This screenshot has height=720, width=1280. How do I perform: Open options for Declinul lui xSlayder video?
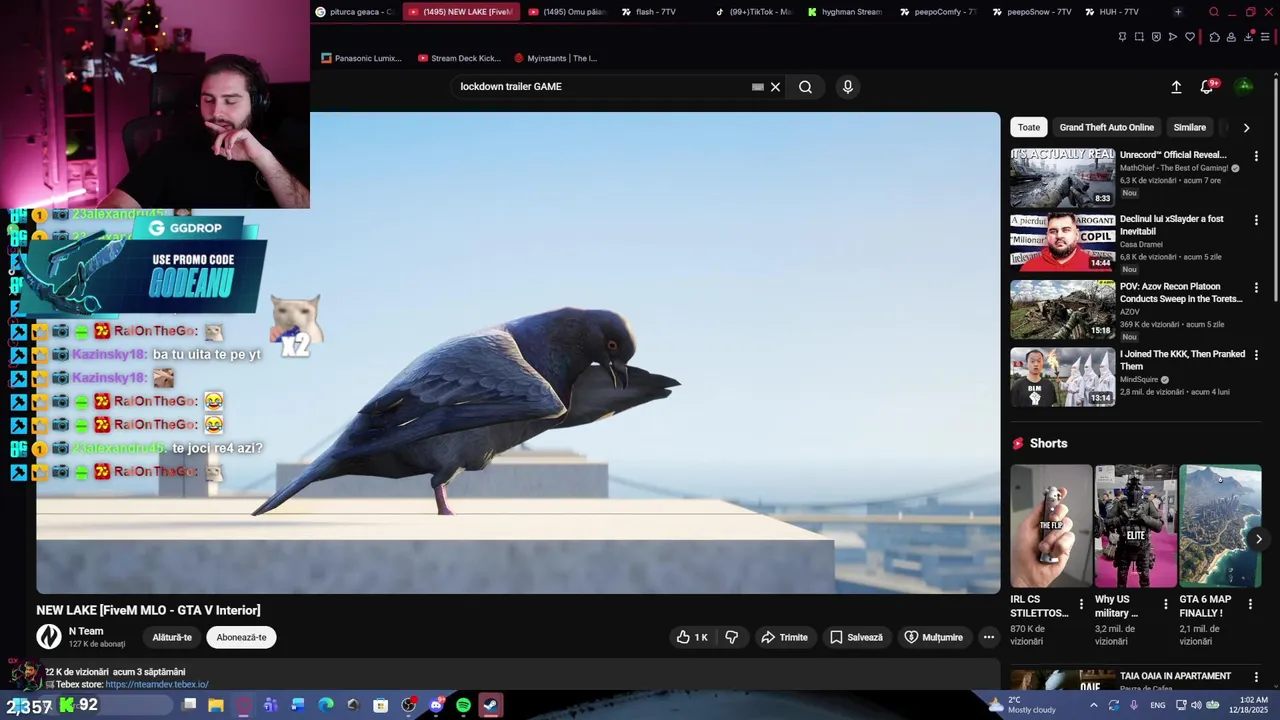tap(1257, 220)
